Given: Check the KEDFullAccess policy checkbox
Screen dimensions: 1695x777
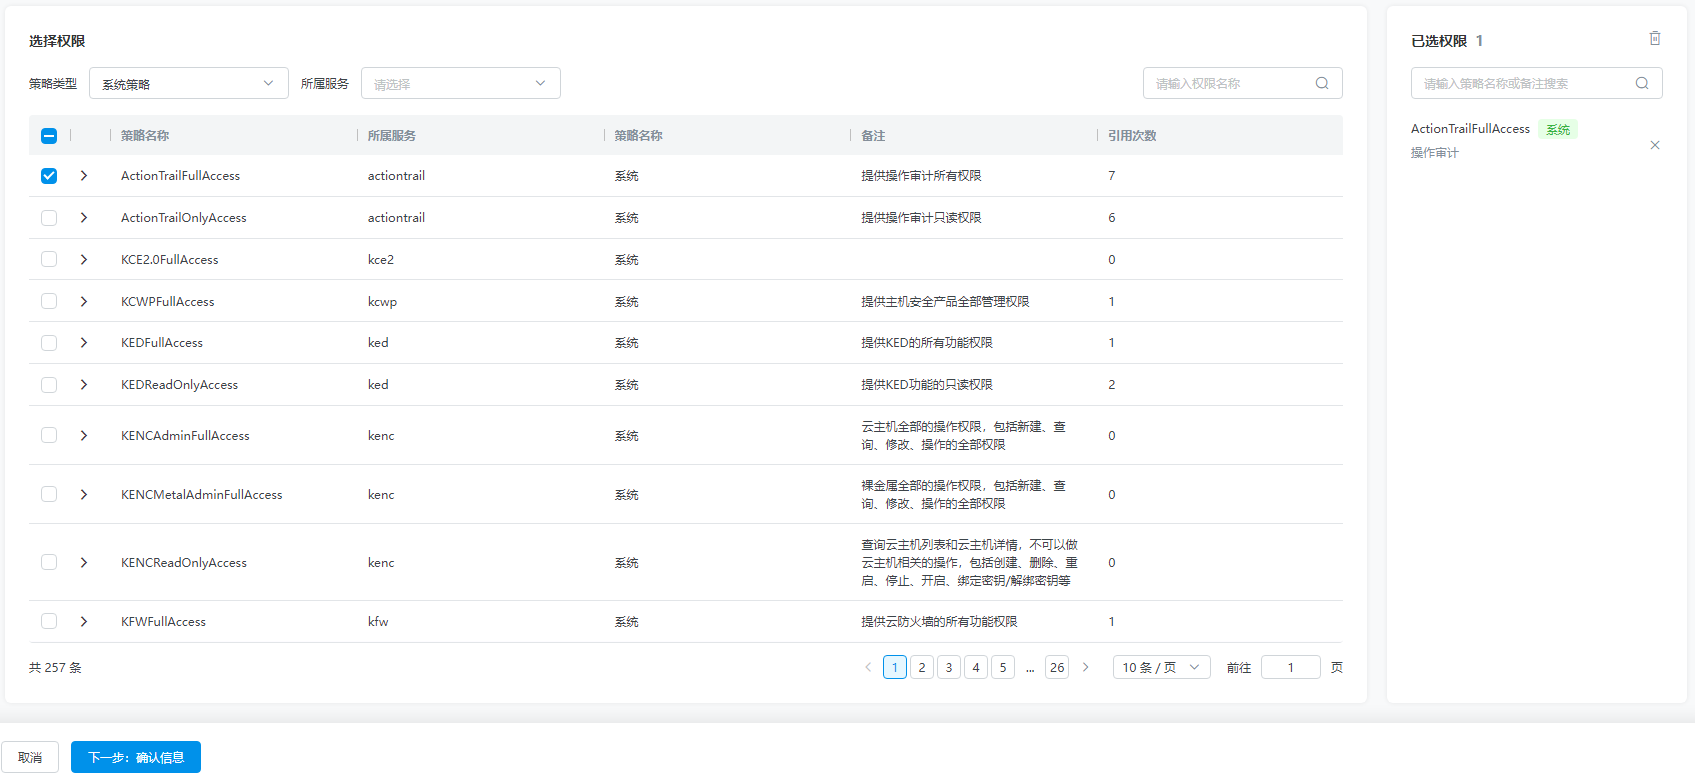Looking at the screenshot, I should click(49, 343).
